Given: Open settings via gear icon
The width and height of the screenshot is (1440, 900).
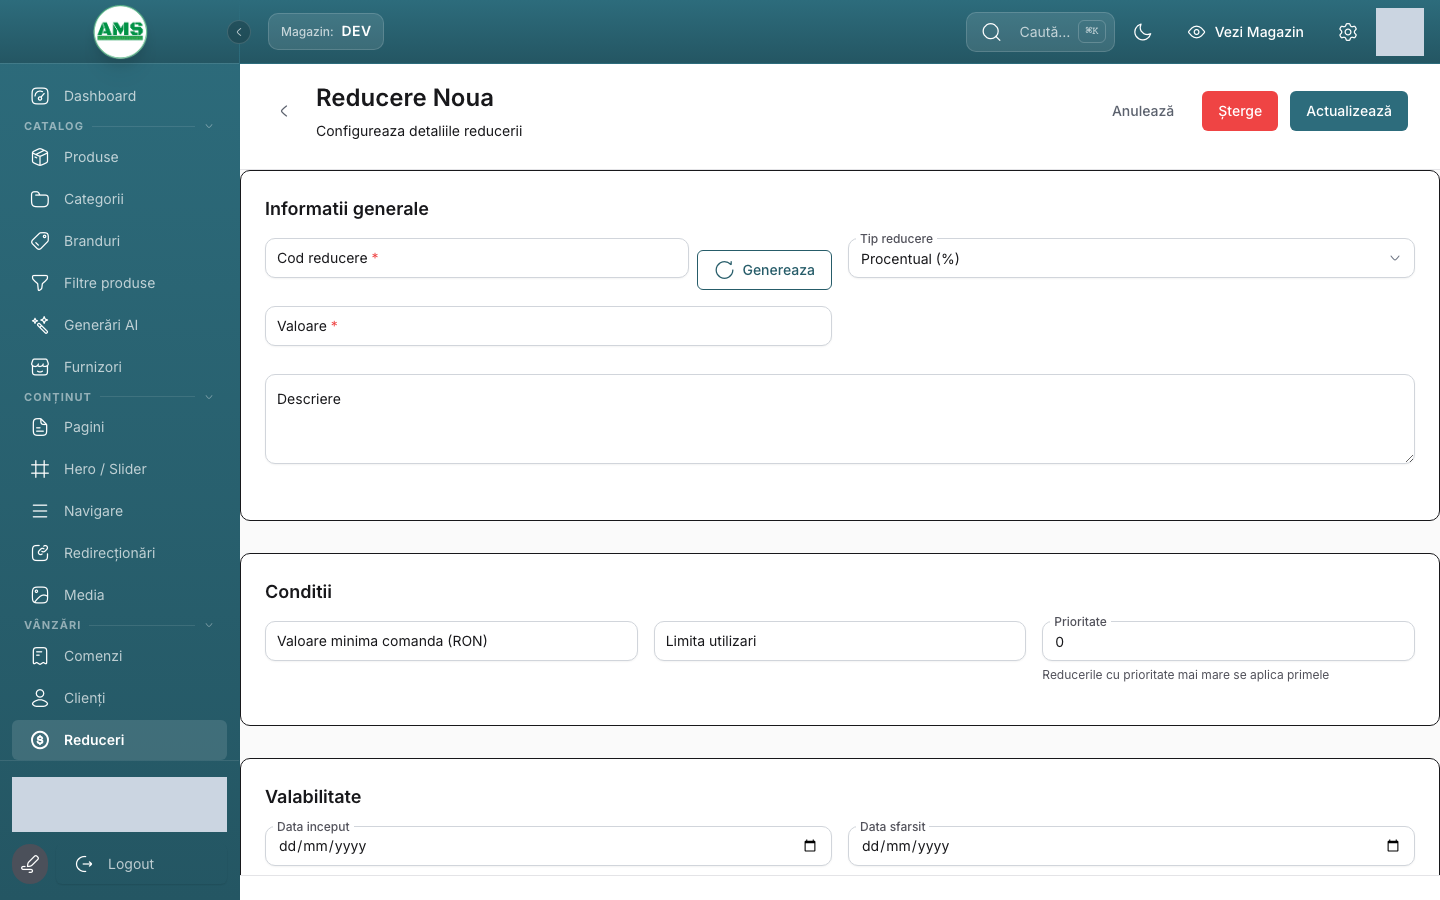Looking at the screenshot, I should point(1348,32).
